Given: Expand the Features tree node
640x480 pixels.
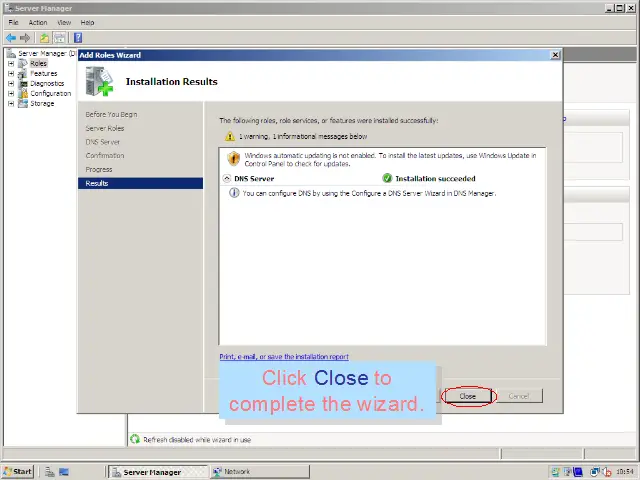Looking at the screenshot, I should [11, 74].
